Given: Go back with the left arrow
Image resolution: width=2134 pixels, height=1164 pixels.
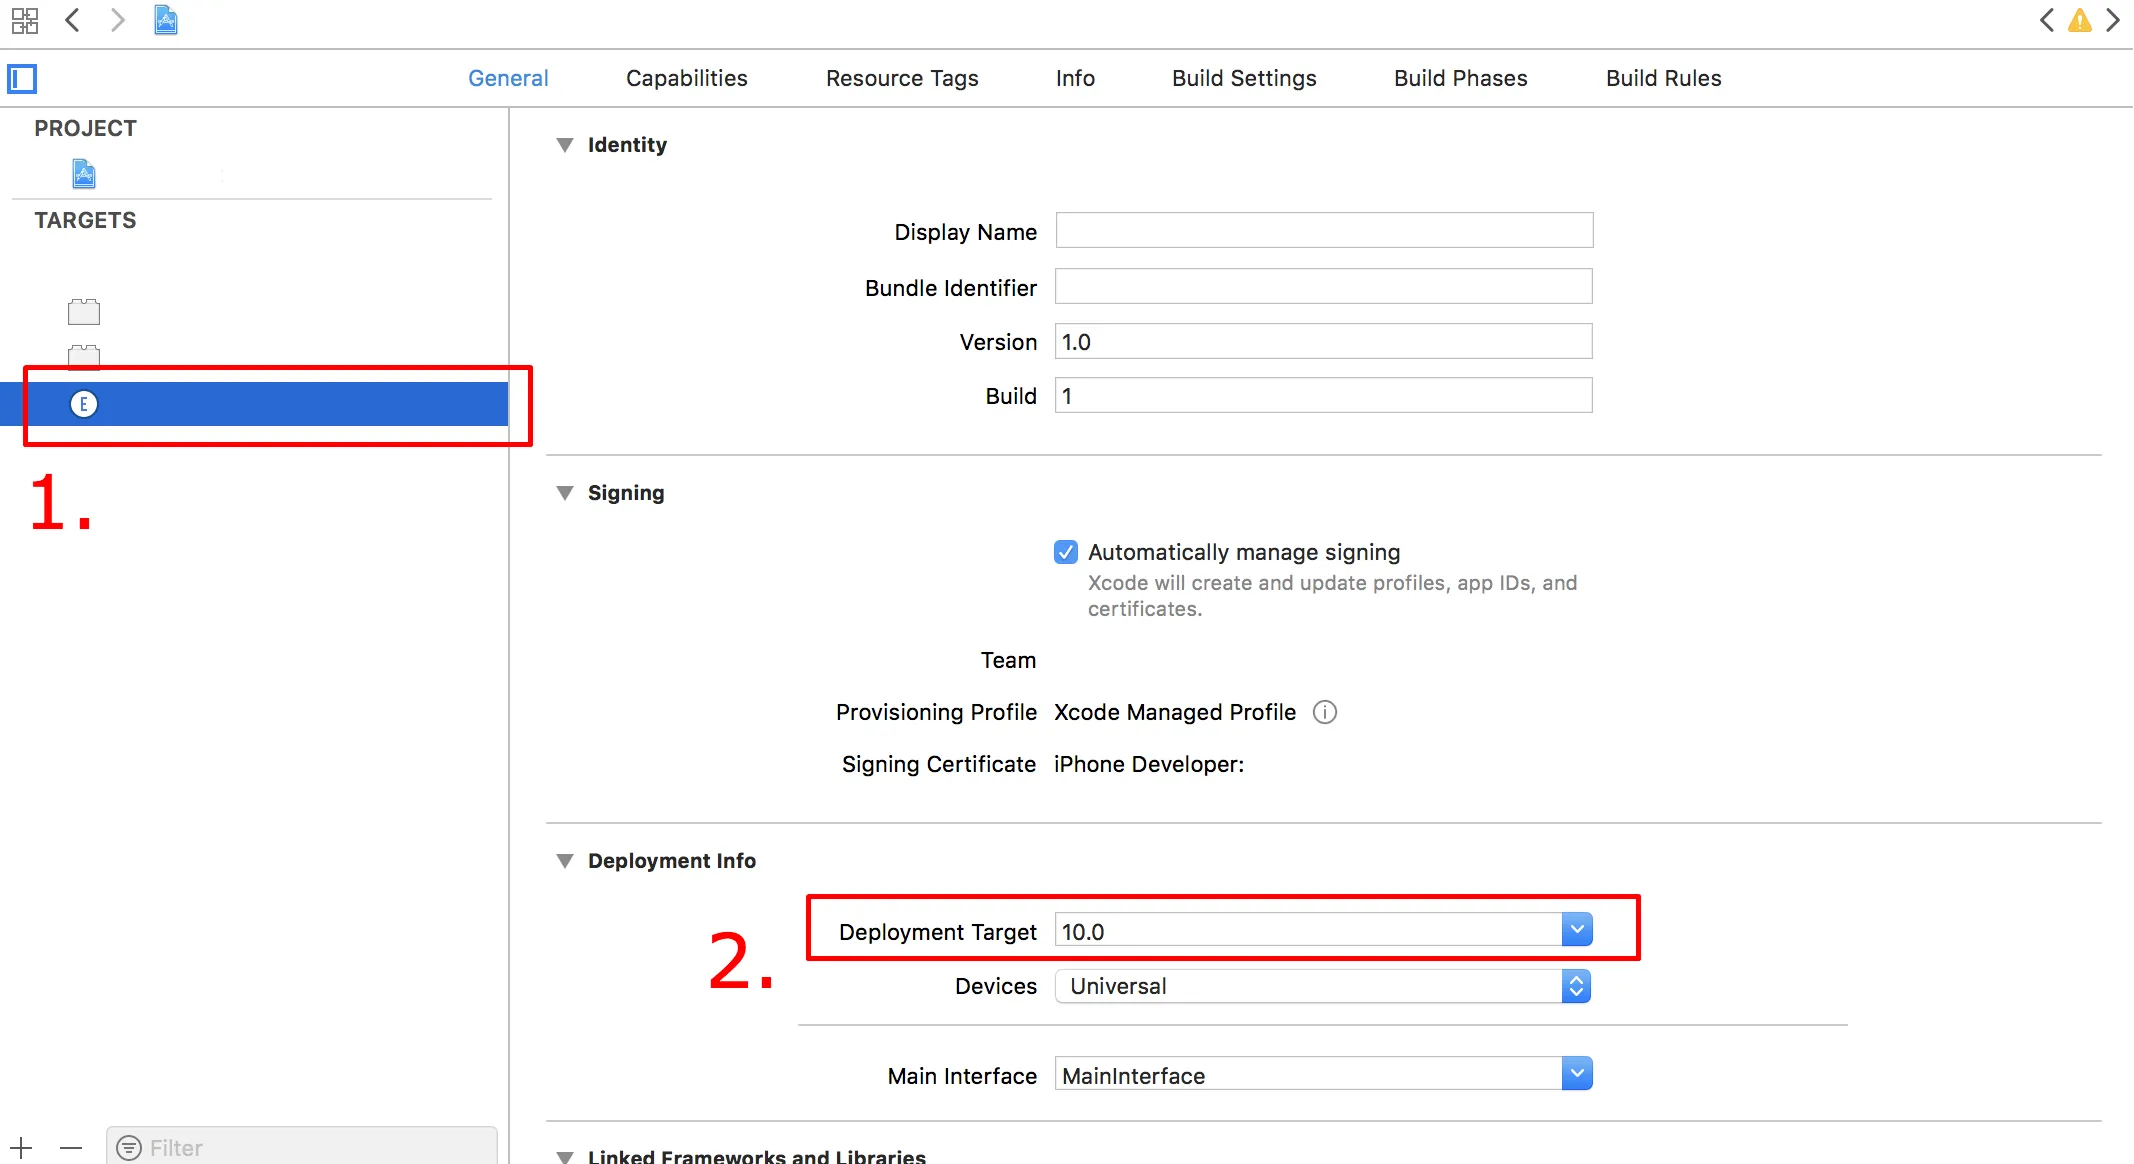Looking at the screenshot, I should pyautogui.click(x=72, y=20).
